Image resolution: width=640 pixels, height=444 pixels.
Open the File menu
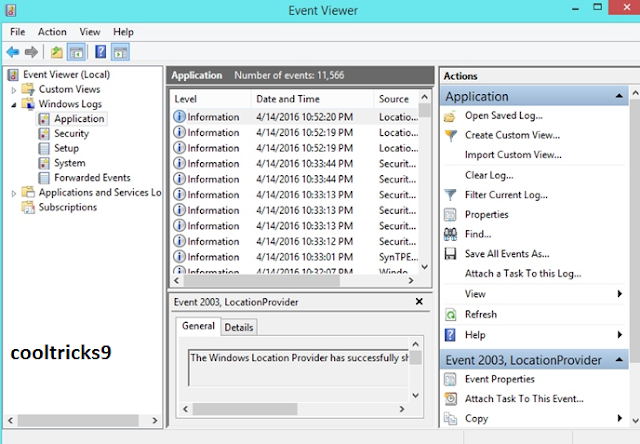tap(18, 32)
